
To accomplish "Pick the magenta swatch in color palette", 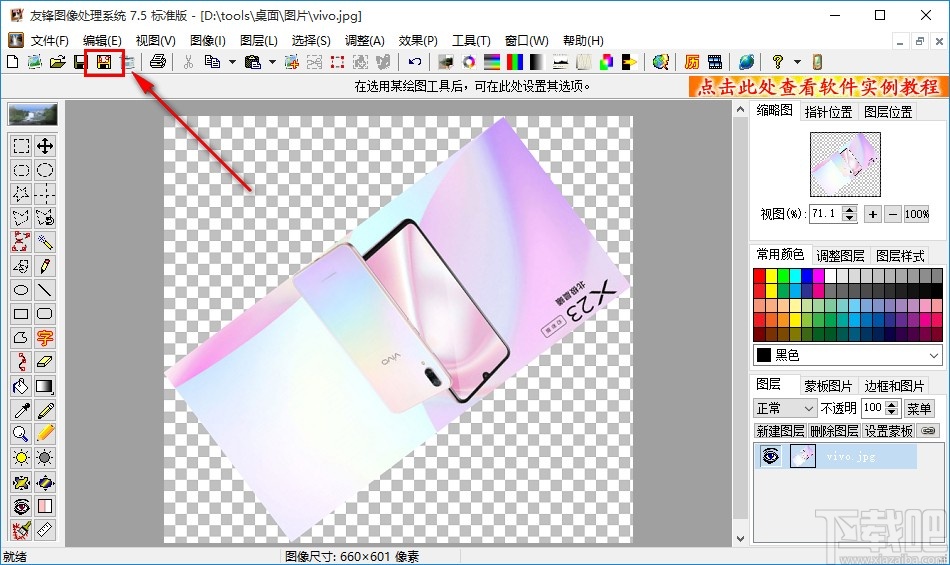I will tap(819, 276).
